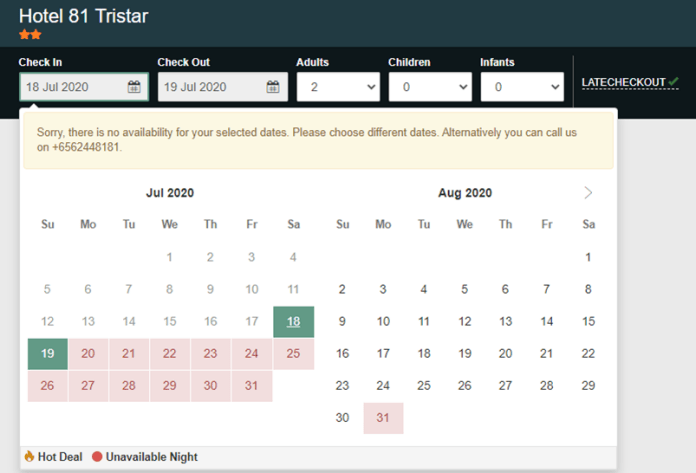This screenshot has width=696, height=473.
Task: Click the Hot Deal flame icon
Action: (30, 457)
